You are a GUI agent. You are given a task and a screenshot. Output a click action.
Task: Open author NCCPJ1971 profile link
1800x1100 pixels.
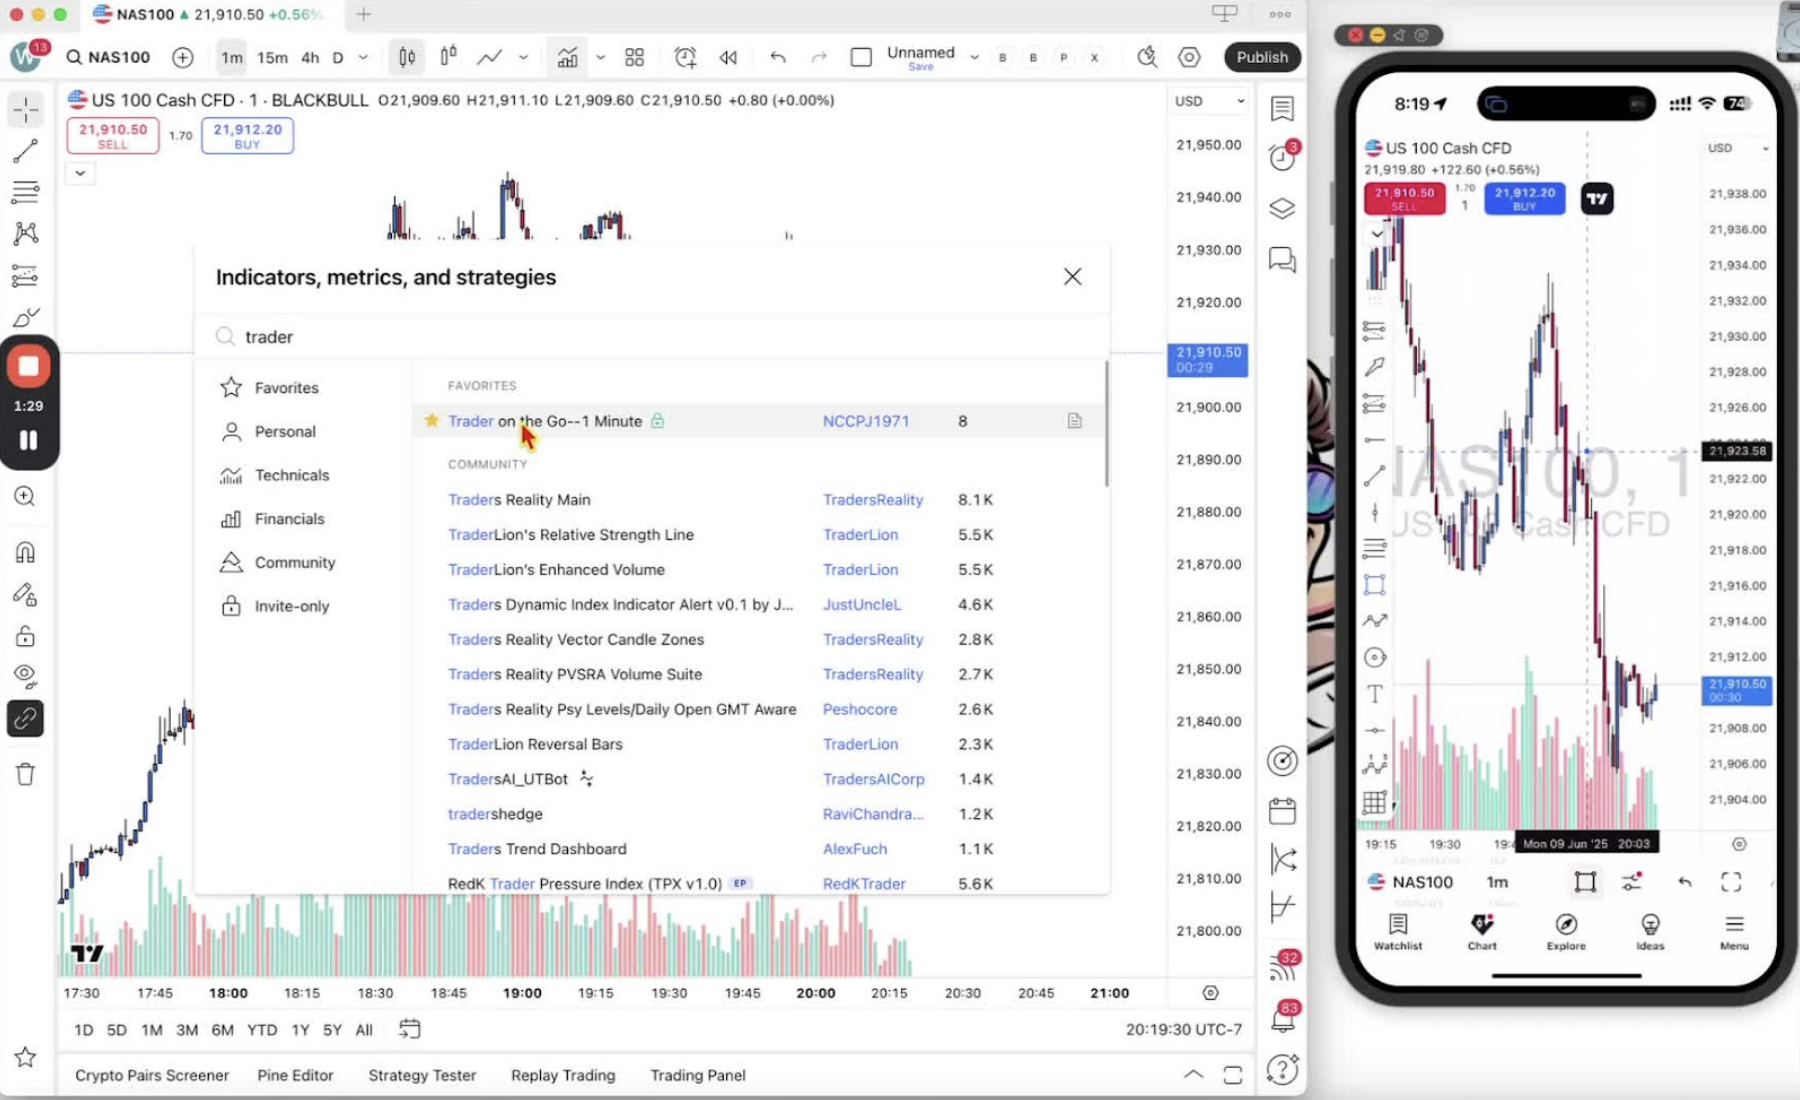pos(866,421)
